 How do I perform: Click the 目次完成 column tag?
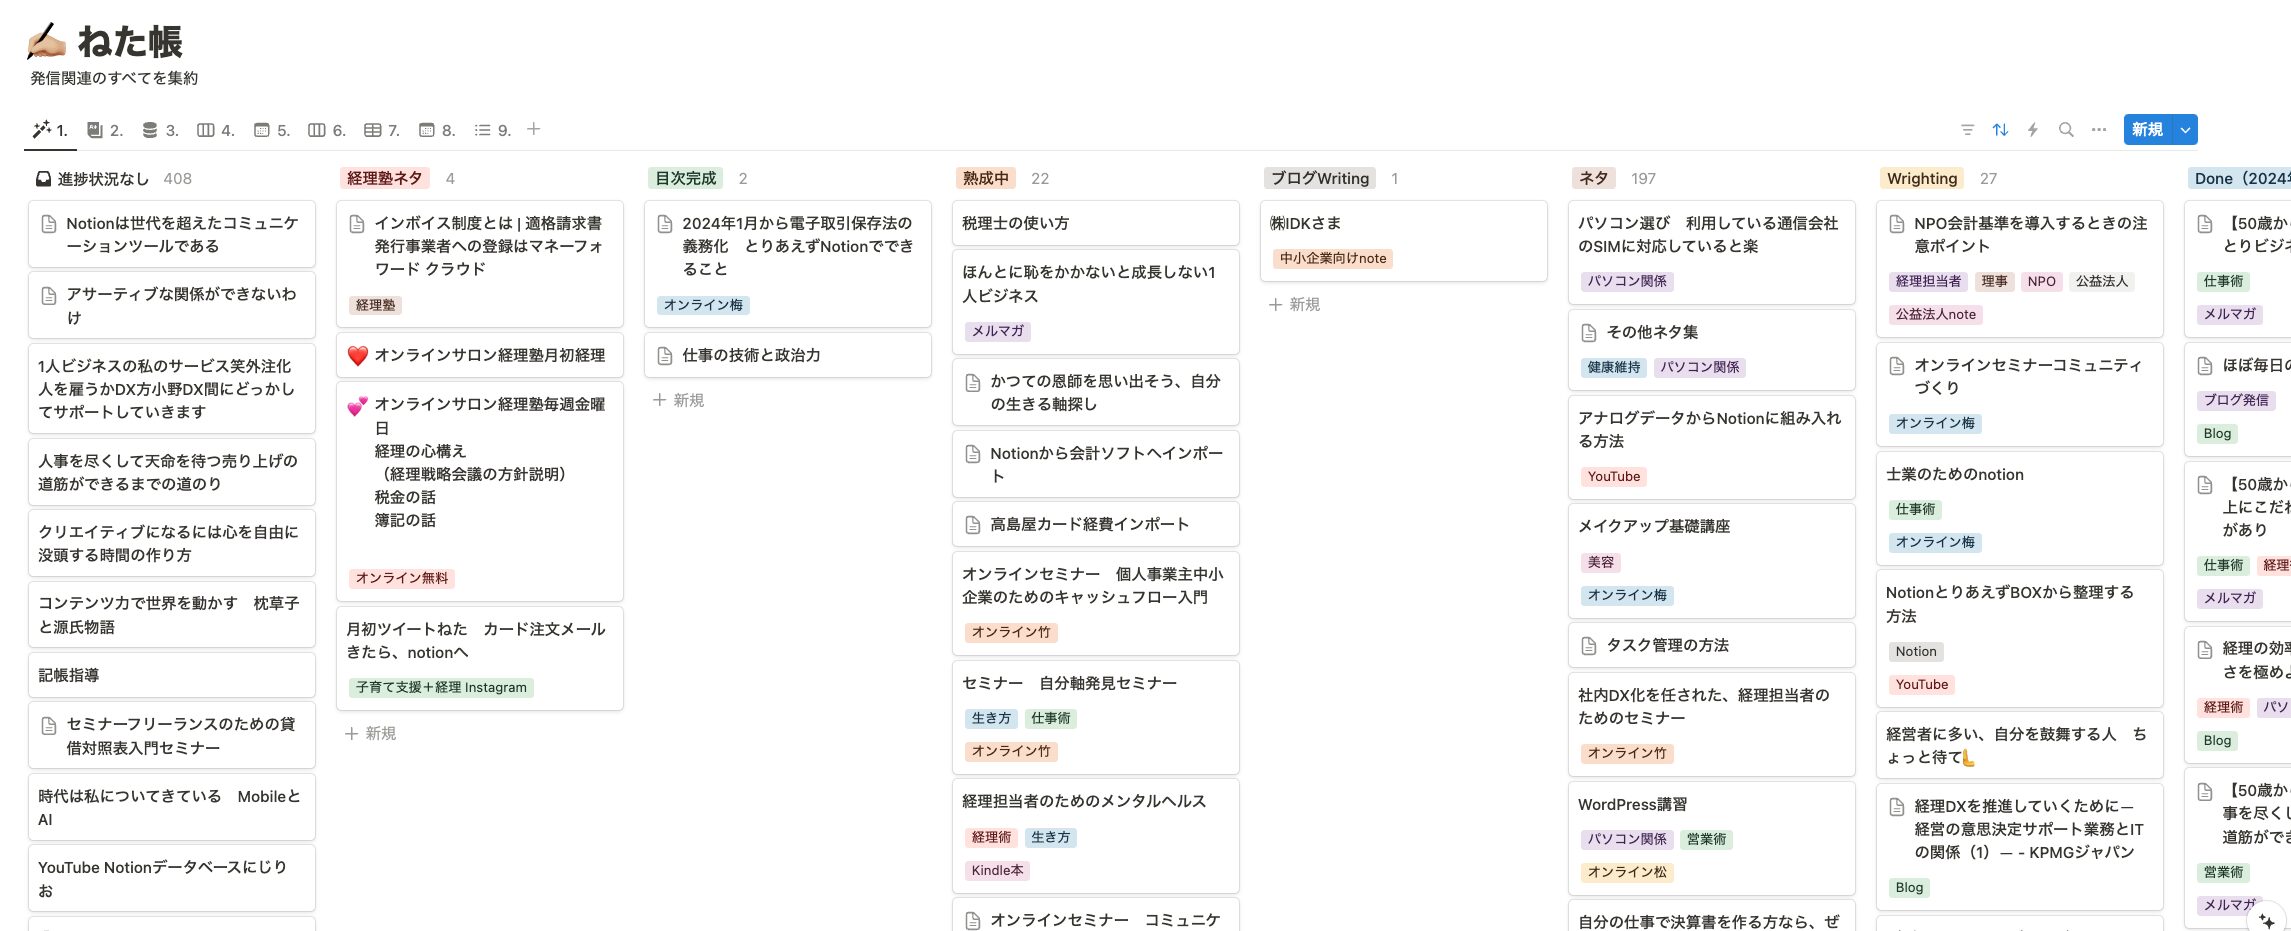click(x=686, y=178)
